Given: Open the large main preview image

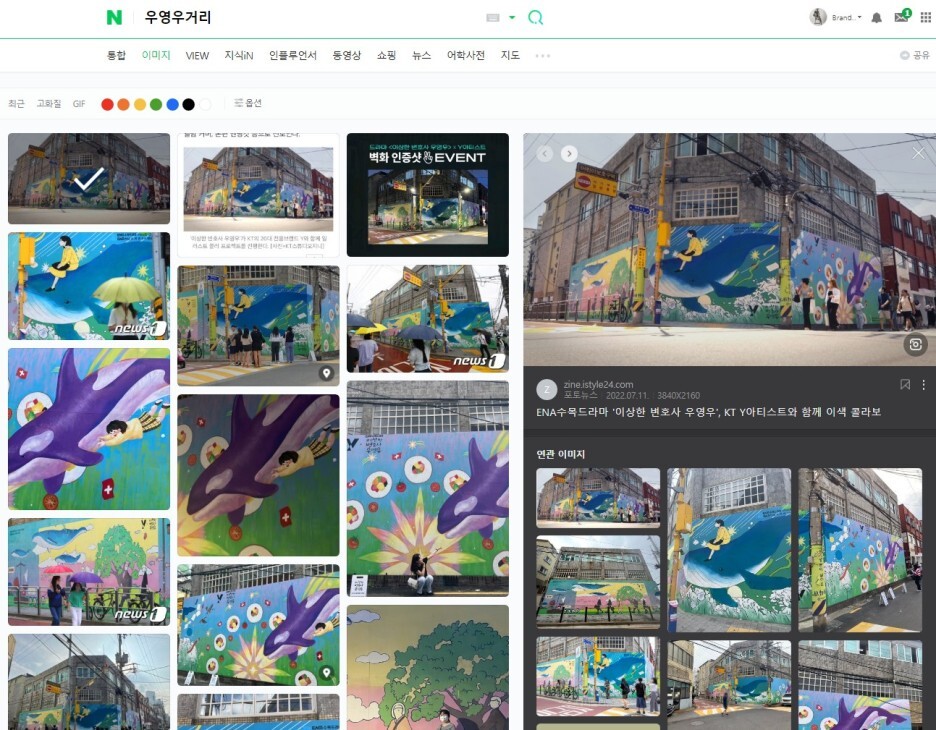Looking at the screenshot, I should click(x=729, y=250).
